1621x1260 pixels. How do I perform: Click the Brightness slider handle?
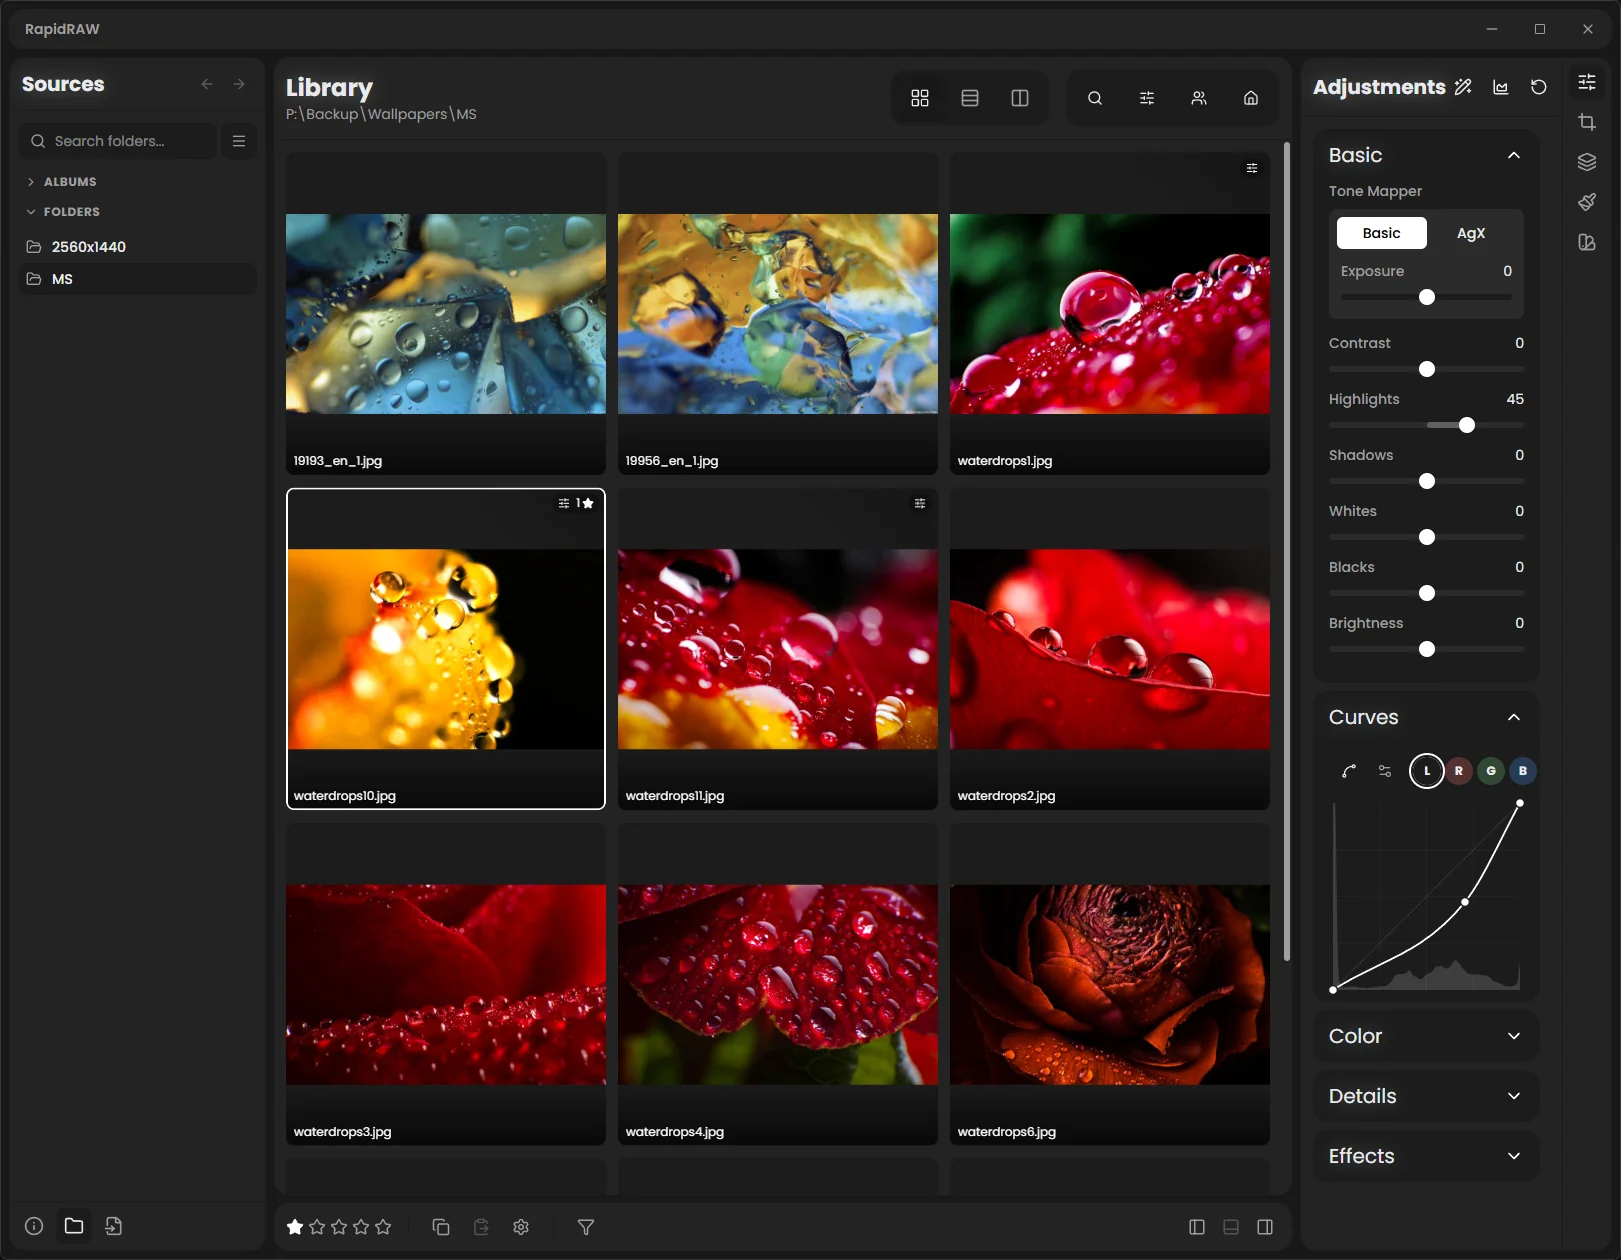tap(1427, 649)
